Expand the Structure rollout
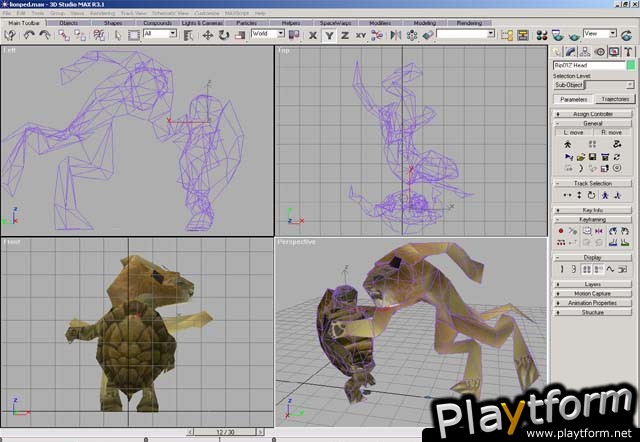 (593, 312)
